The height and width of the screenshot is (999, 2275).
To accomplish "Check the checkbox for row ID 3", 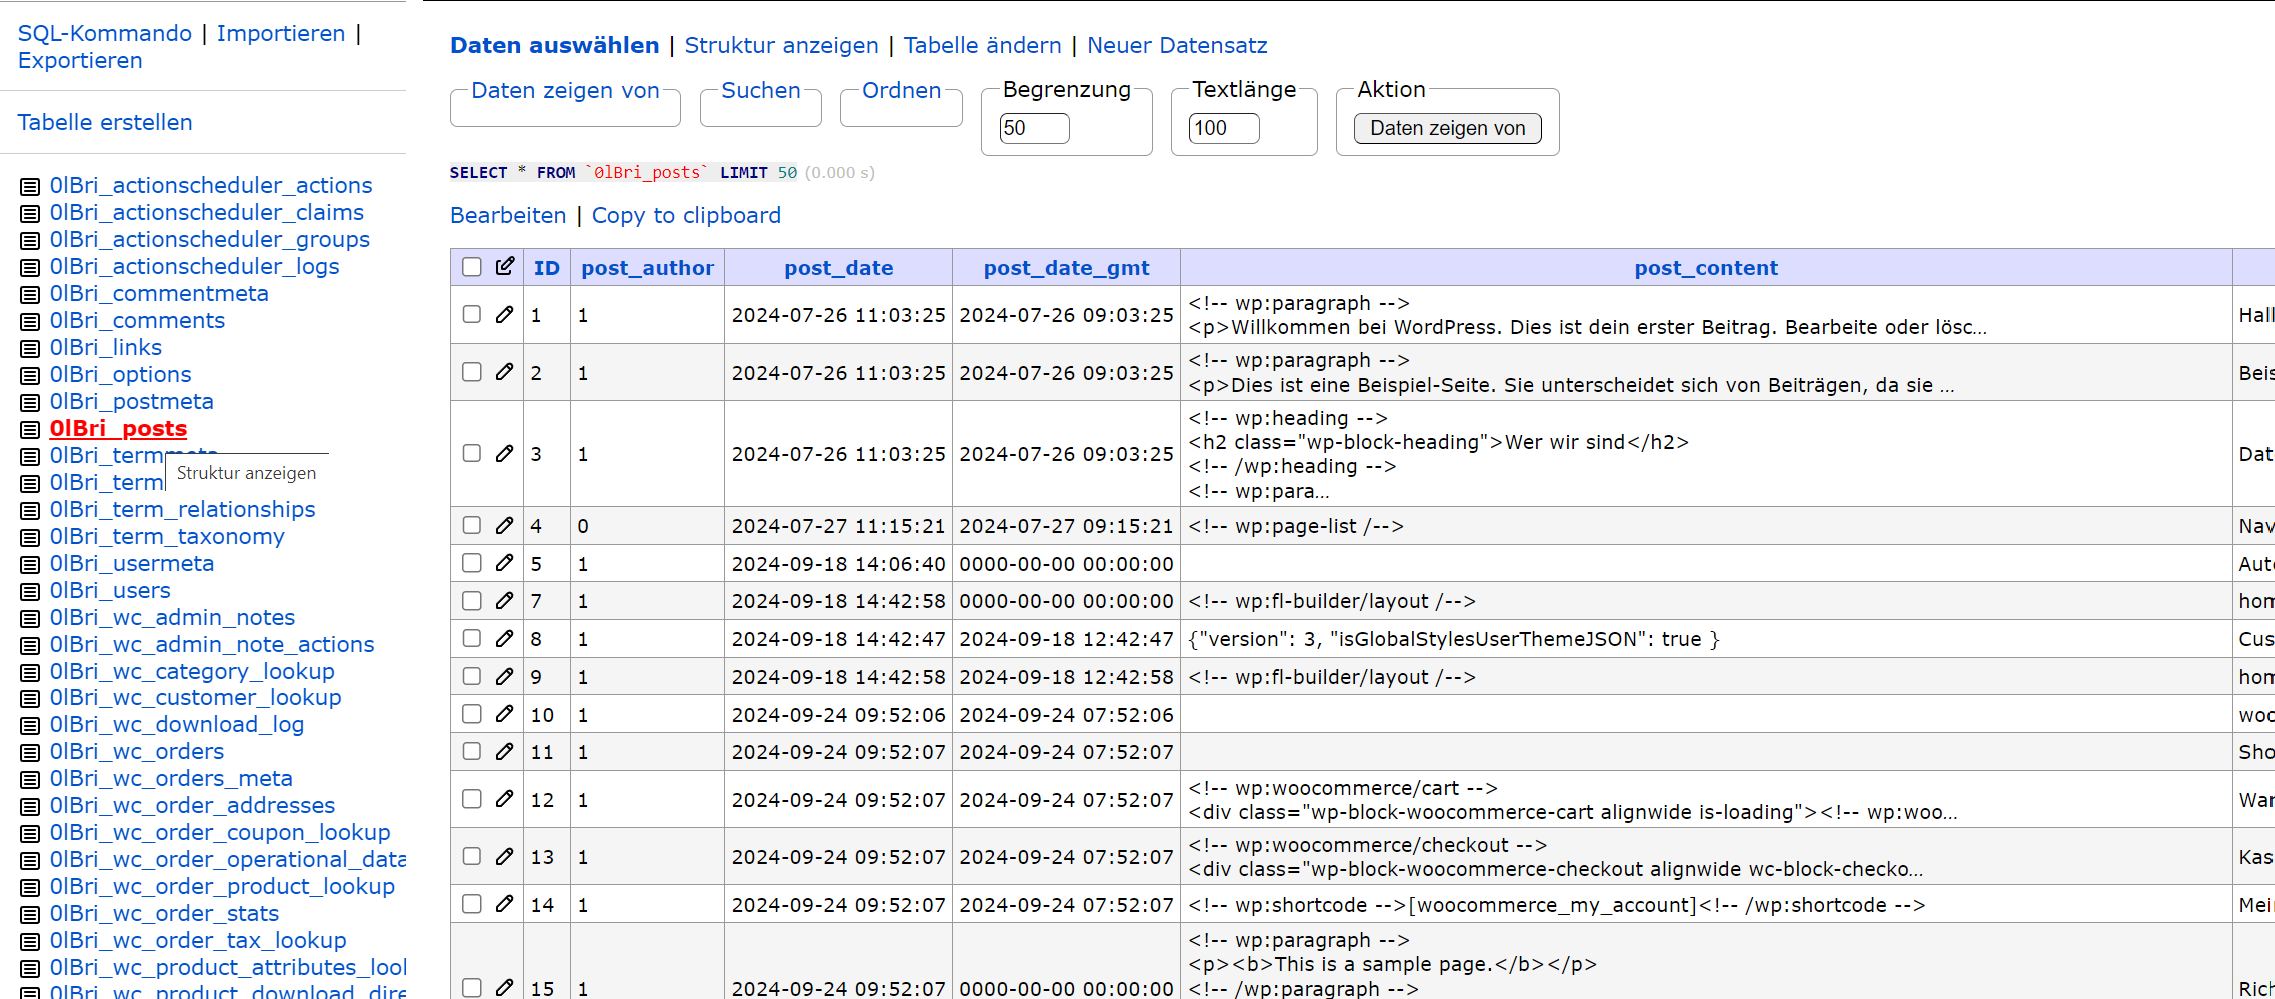I will (x=471, y=453).
